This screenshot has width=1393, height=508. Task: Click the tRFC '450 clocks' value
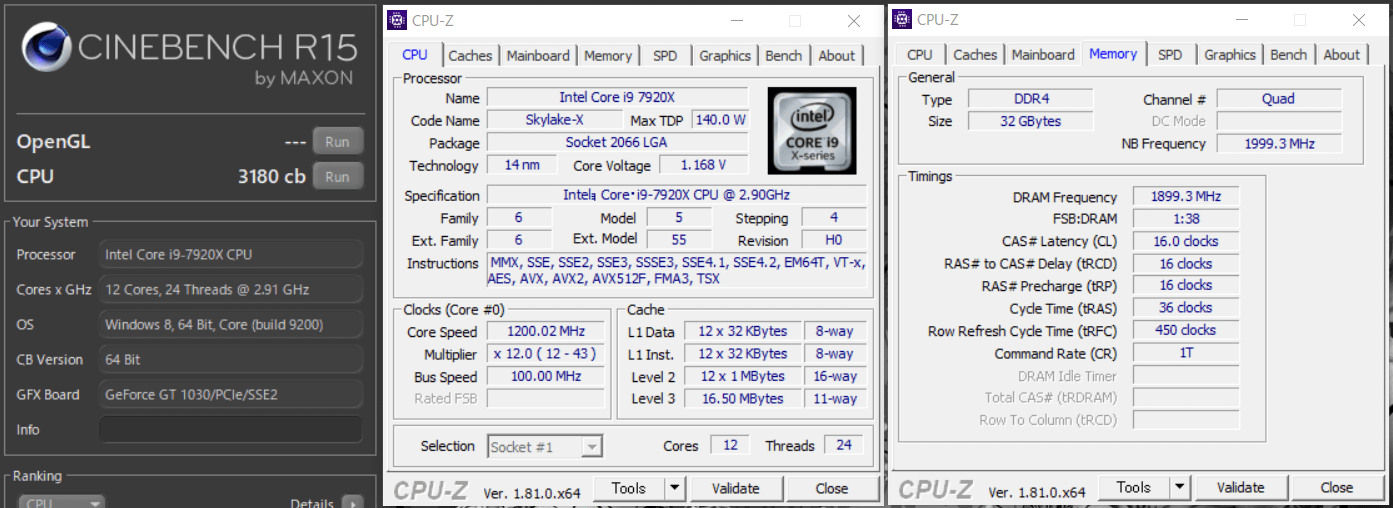(x=1186, y=330)
